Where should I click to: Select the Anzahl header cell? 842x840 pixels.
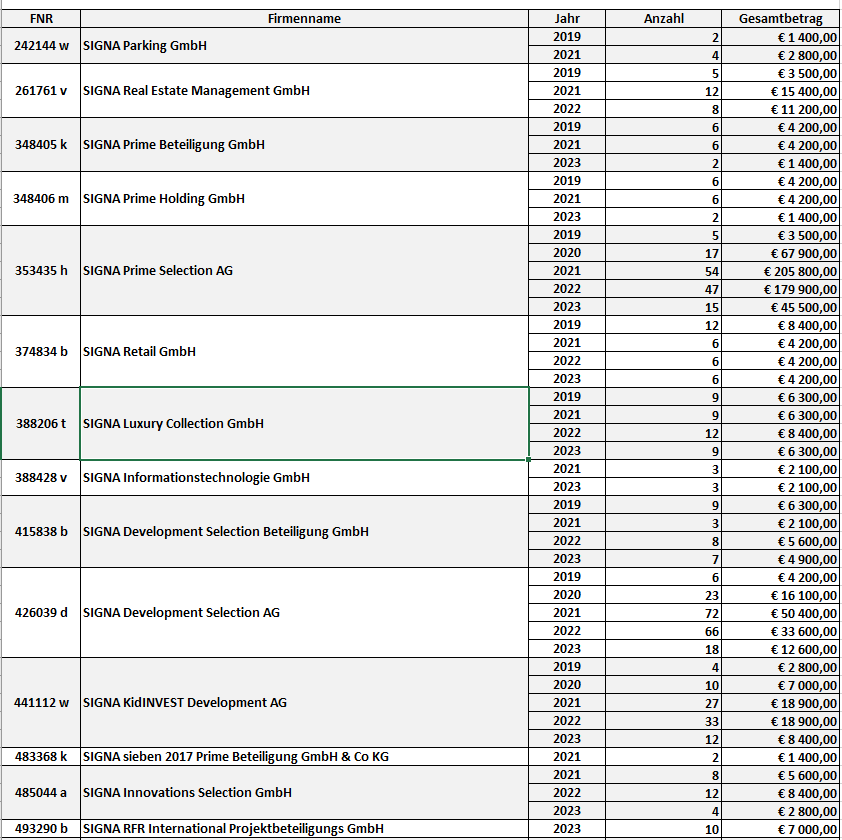pyautogui.click(x=663, y=19)
